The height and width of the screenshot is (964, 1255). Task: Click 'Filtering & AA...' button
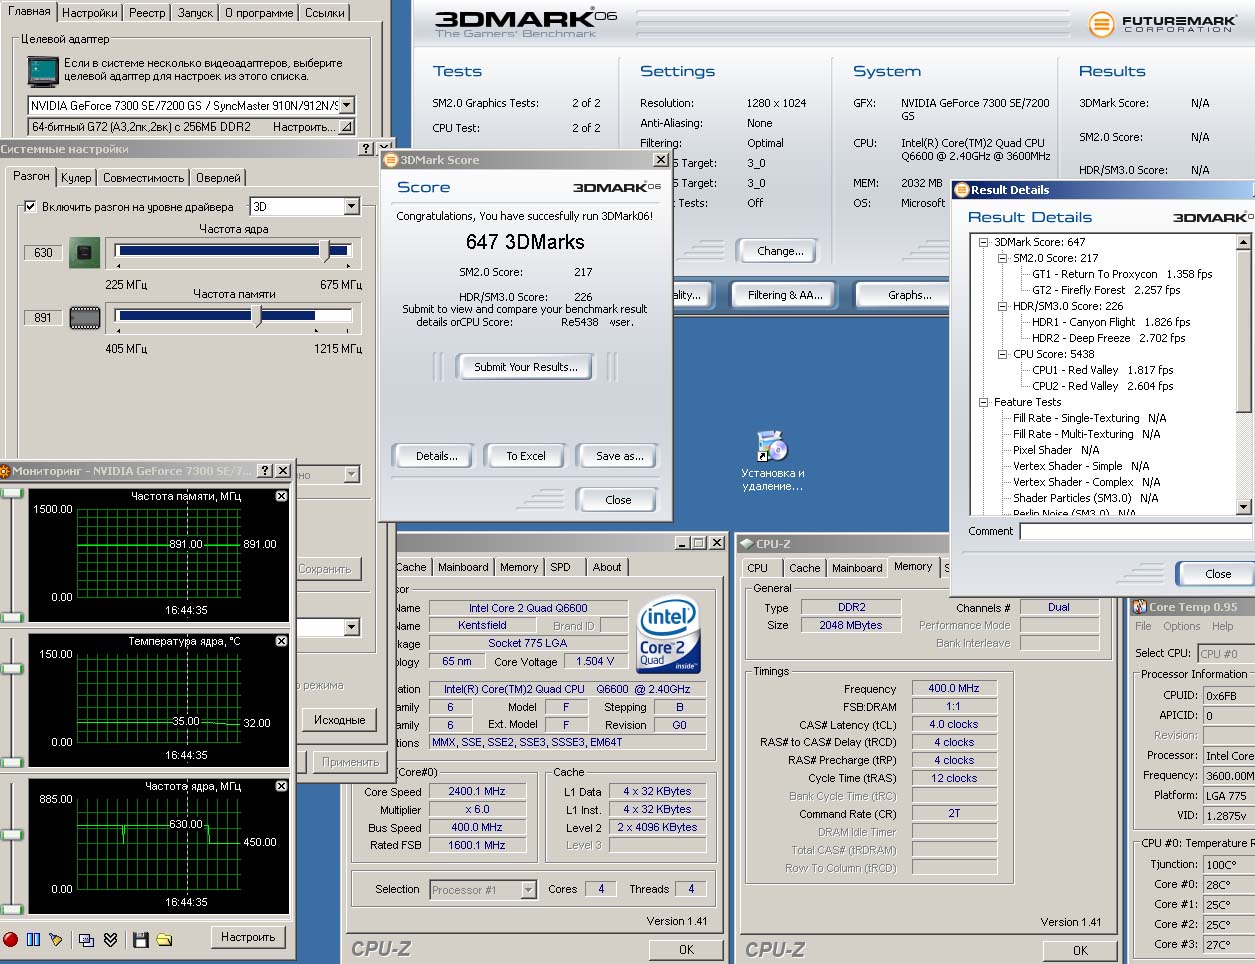coord(785,295)
